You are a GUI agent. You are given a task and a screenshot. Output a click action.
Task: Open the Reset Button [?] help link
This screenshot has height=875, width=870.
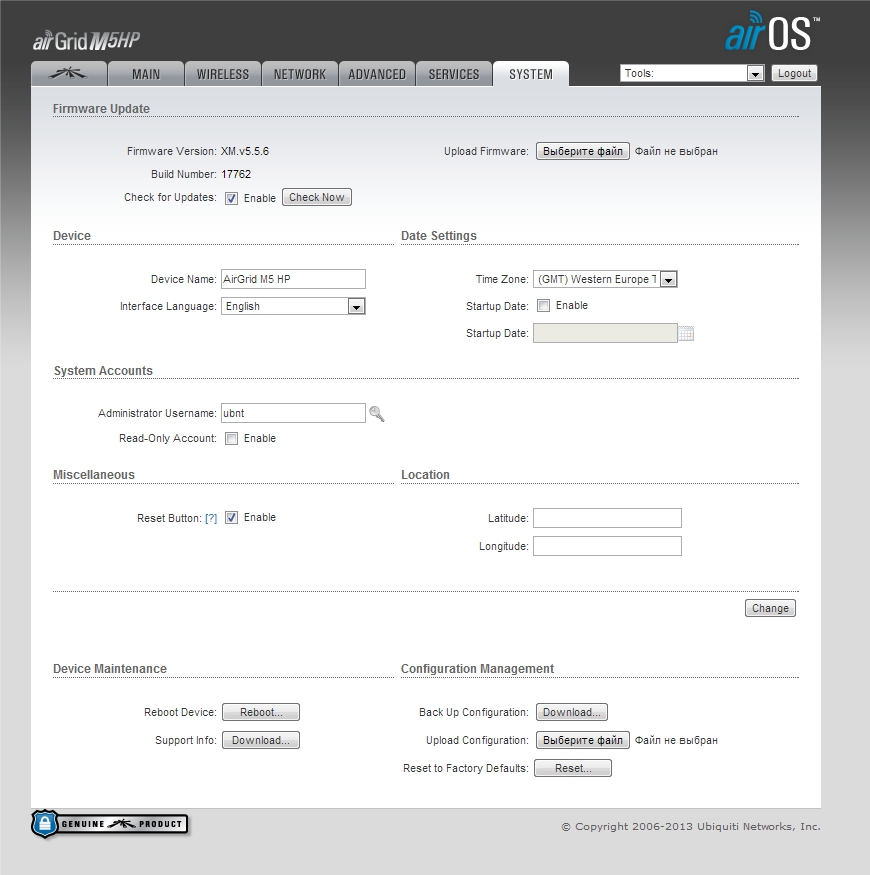tap(211, 518)
